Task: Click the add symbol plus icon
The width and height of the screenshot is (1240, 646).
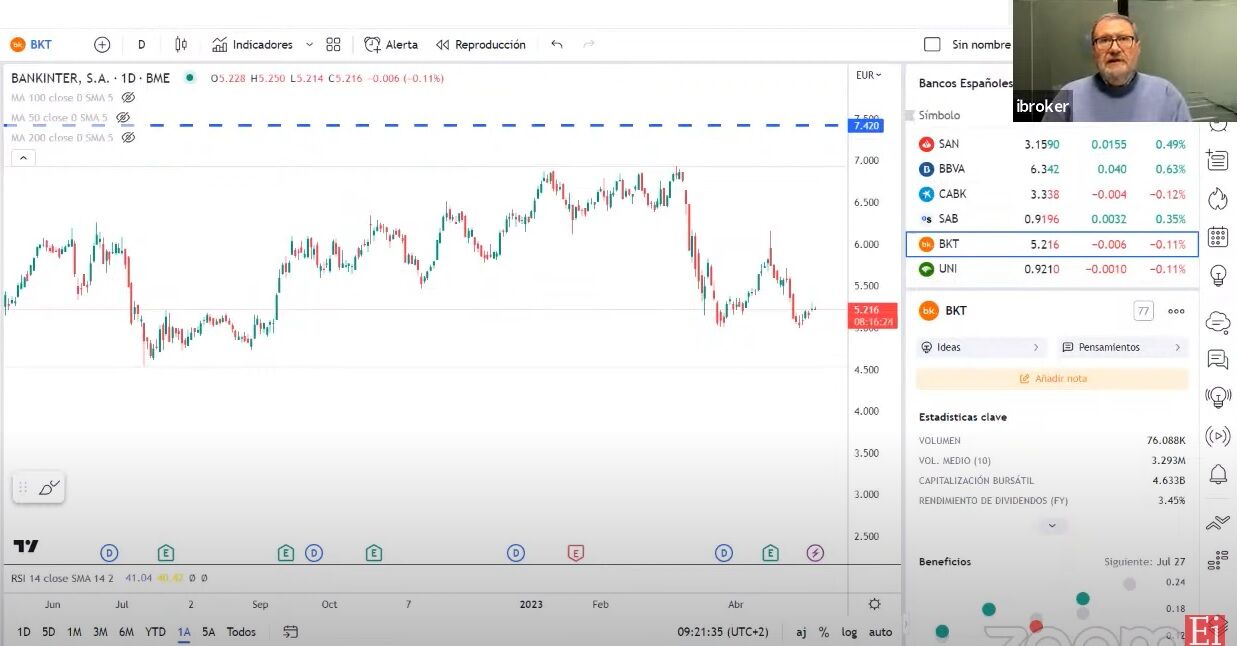Action: coord(102,45)
